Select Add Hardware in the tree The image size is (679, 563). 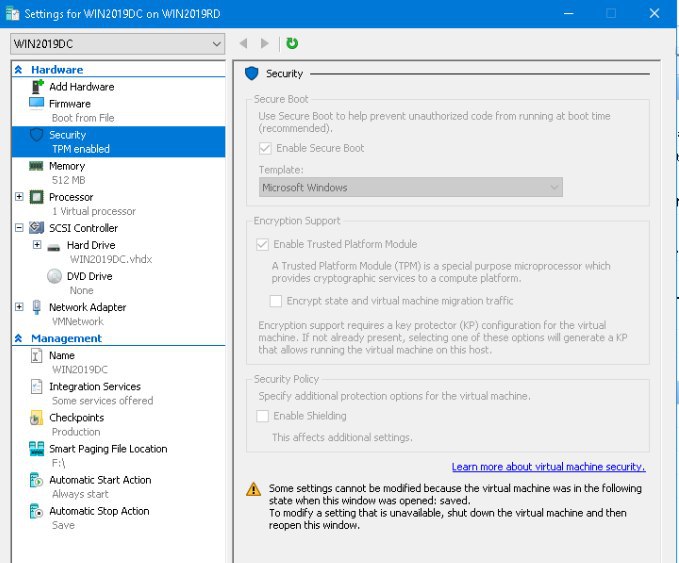[x=82, y=87]
